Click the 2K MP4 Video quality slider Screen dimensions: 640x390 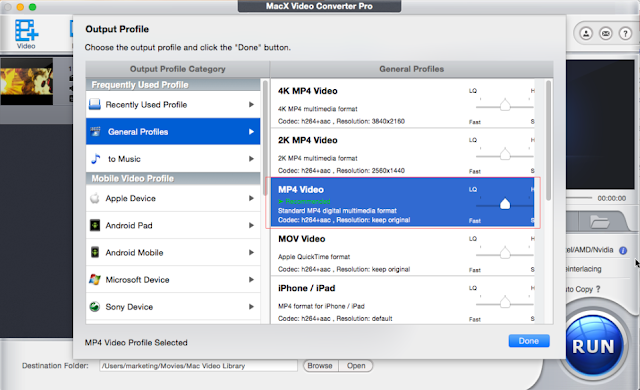[x=505, y=155]
